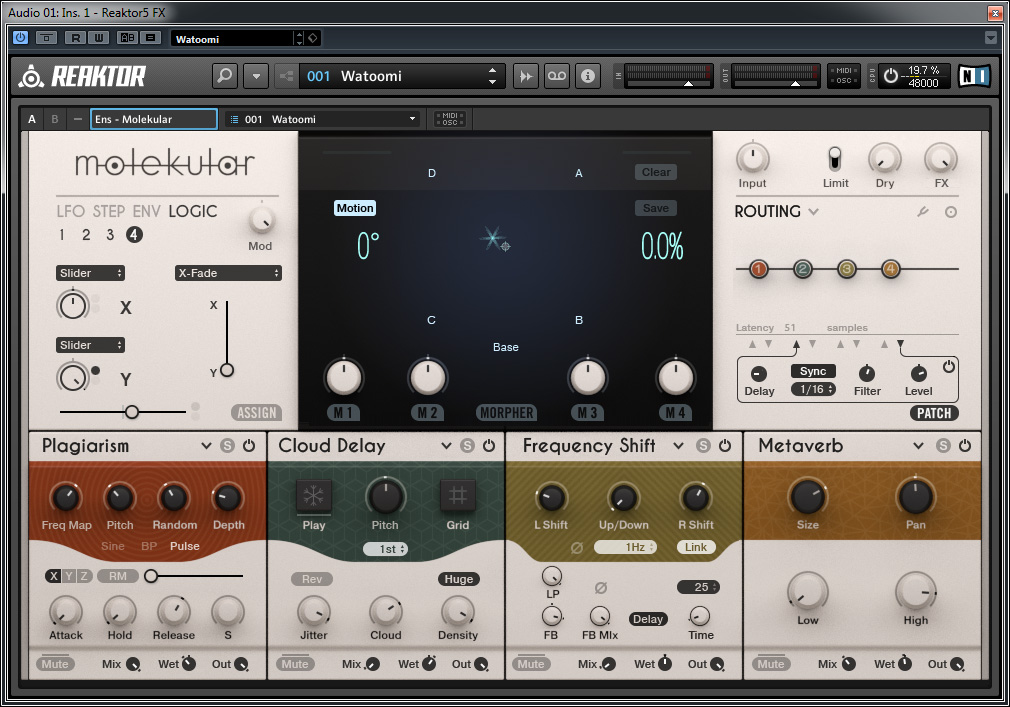The height and width of the screenshot is (707, 1010).
Task: Click the Cloud Delay Grid icon
Action: pos(458,497)
